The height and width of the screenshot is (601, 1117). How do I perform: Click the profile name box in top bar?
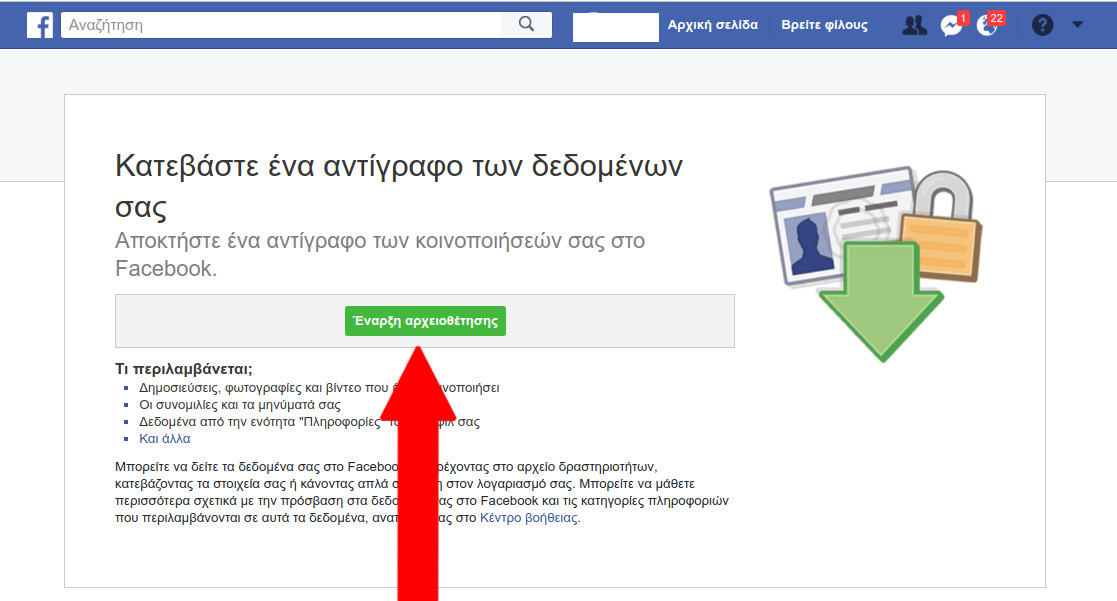(x=615, y=27)
